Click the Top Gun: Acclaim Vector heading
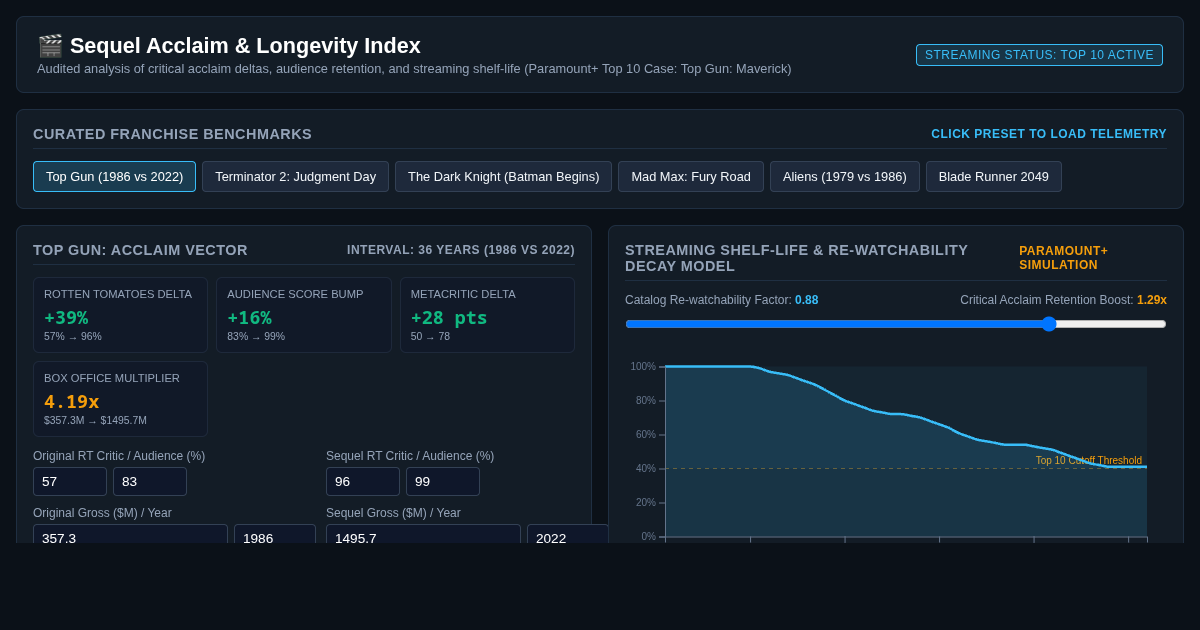Screen dimensions: 1200x630 click(x=140, y=250)
